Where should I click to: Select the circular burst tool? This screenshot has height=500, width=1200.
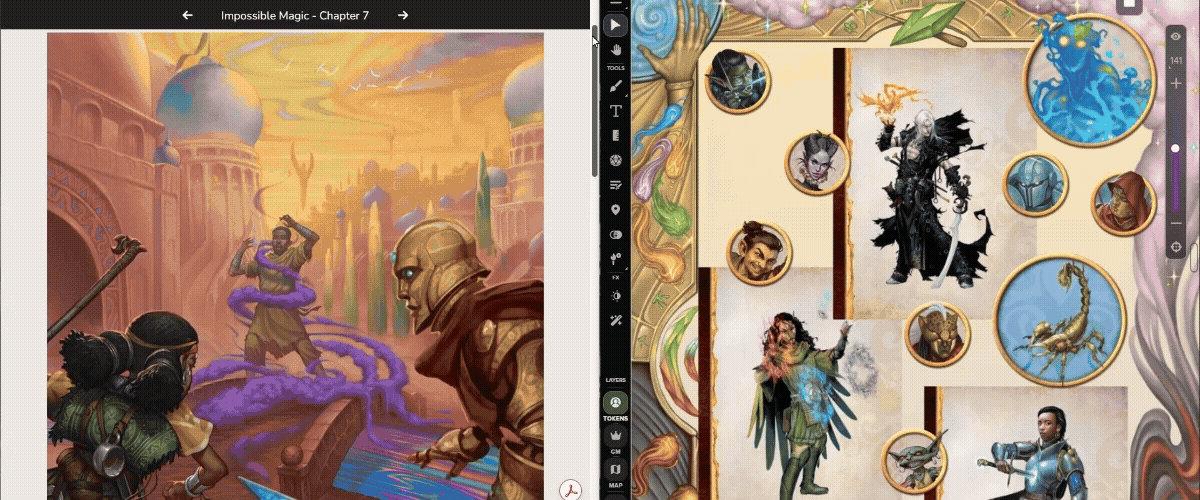(616, 160)
